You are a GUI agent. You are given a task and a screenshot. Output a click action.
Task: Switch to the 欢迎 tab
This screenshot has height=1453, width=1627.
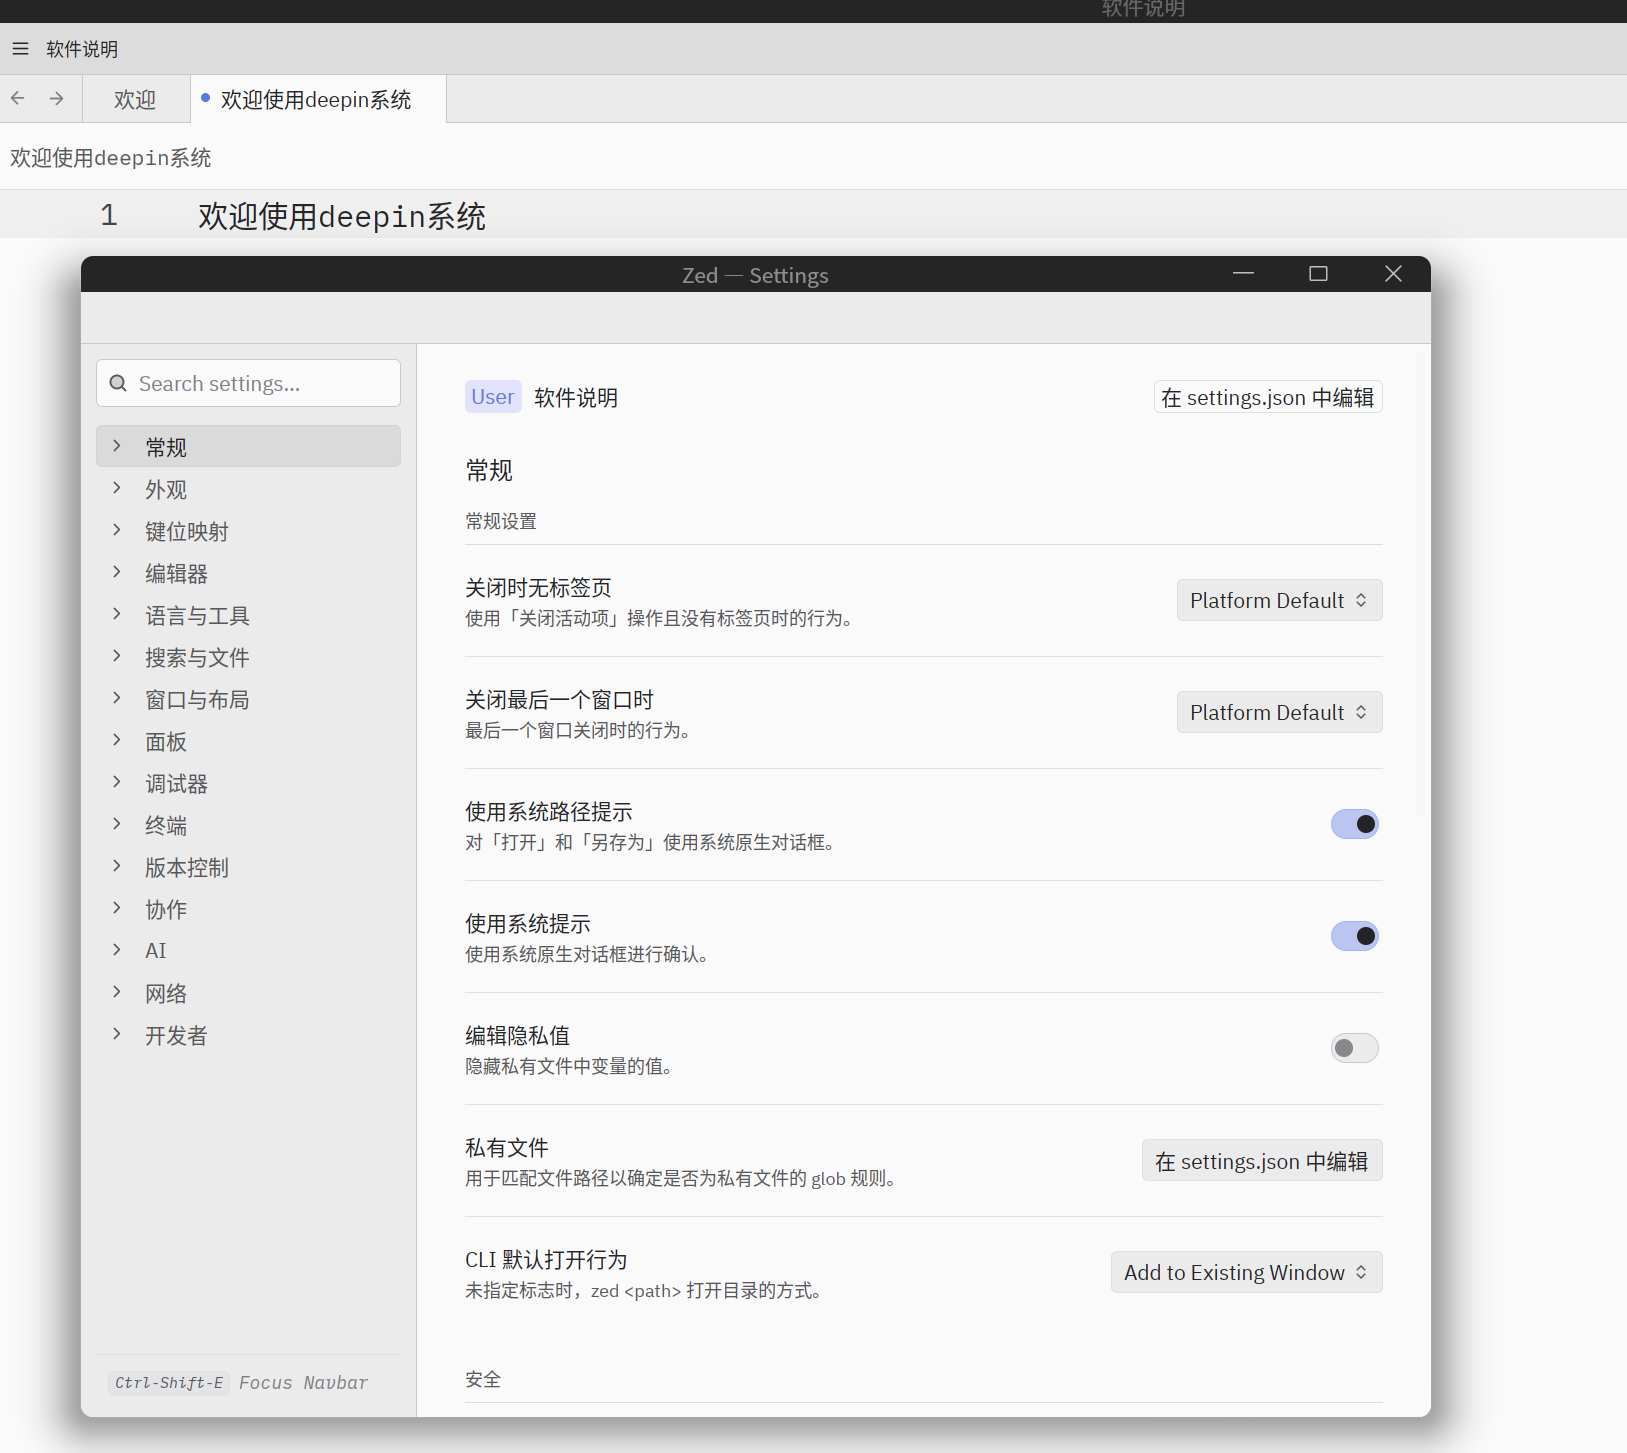pos(135,99)
